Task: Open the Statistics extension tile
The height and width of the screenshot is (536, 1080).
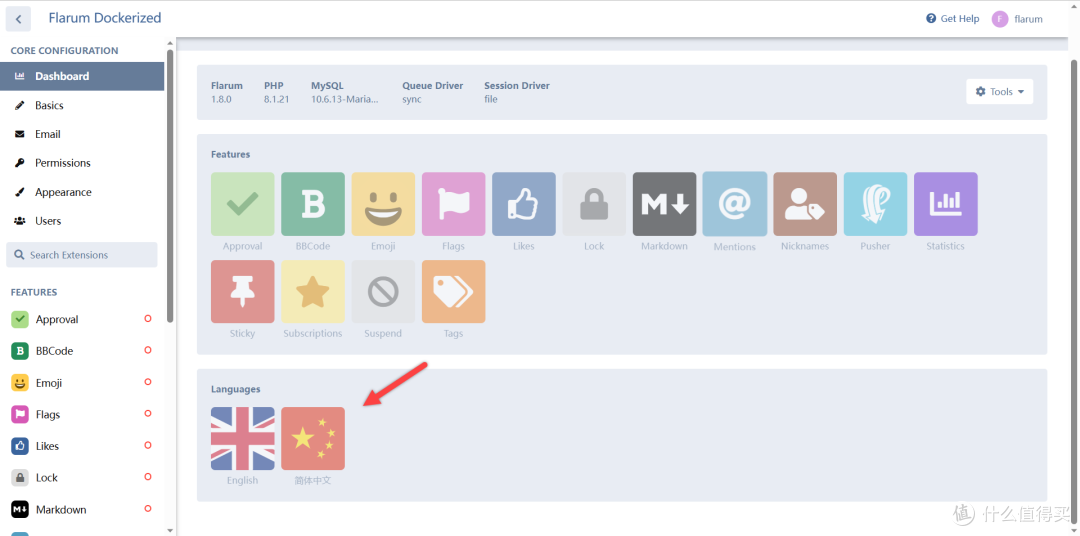Action: click(x=945, y=204)
